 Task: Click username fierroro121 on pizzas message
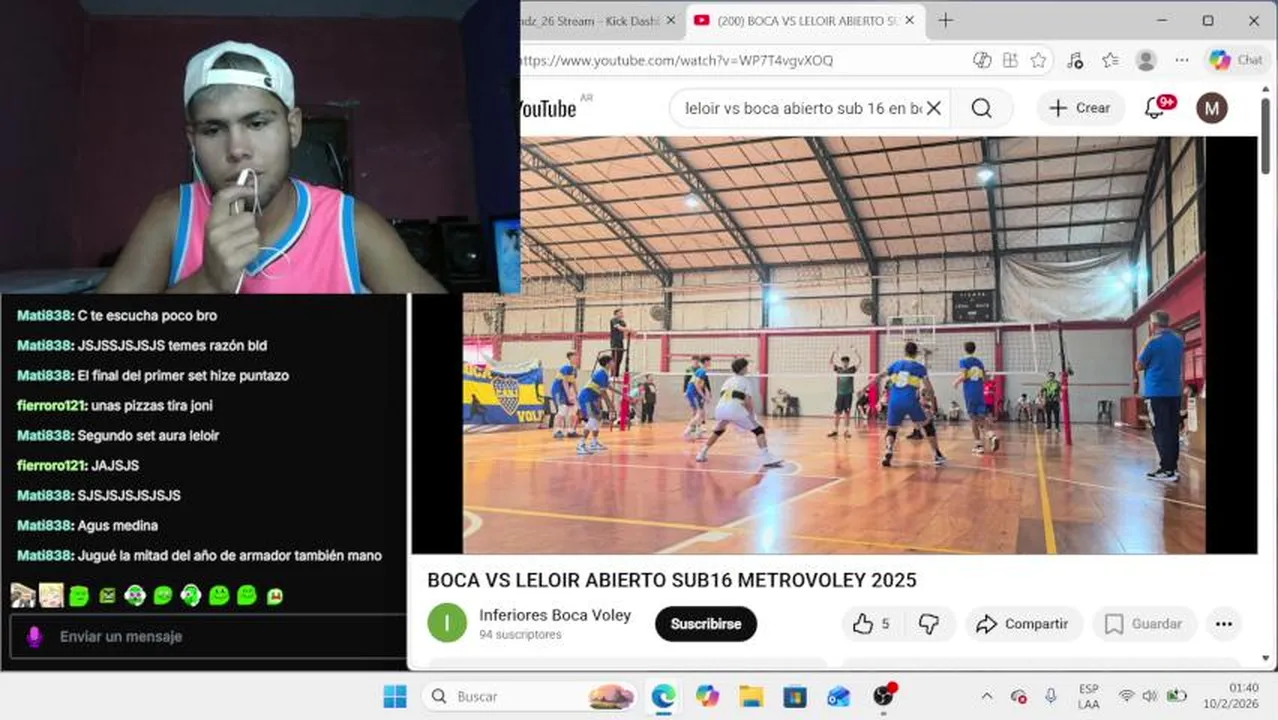[x=51, y=405]
